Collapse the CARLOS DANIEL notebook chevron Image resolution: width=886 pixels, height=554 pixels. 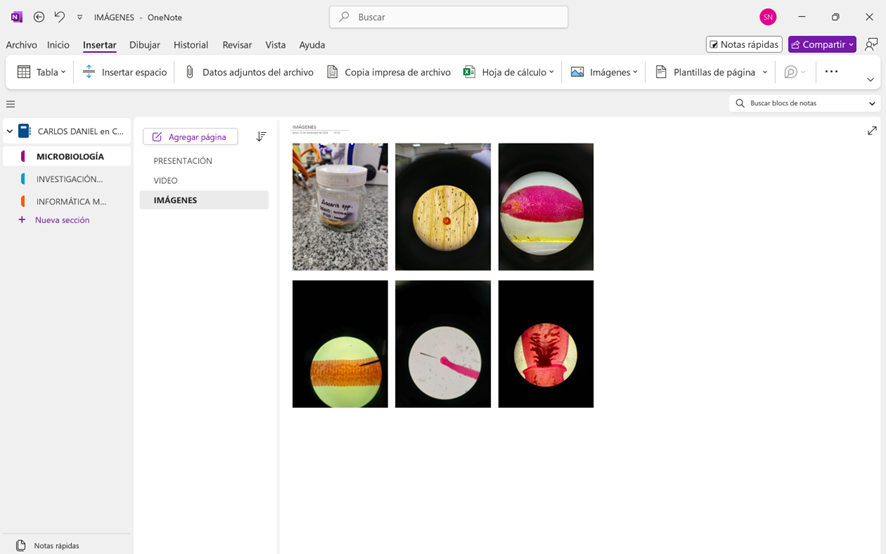click(x=10, y=131)
